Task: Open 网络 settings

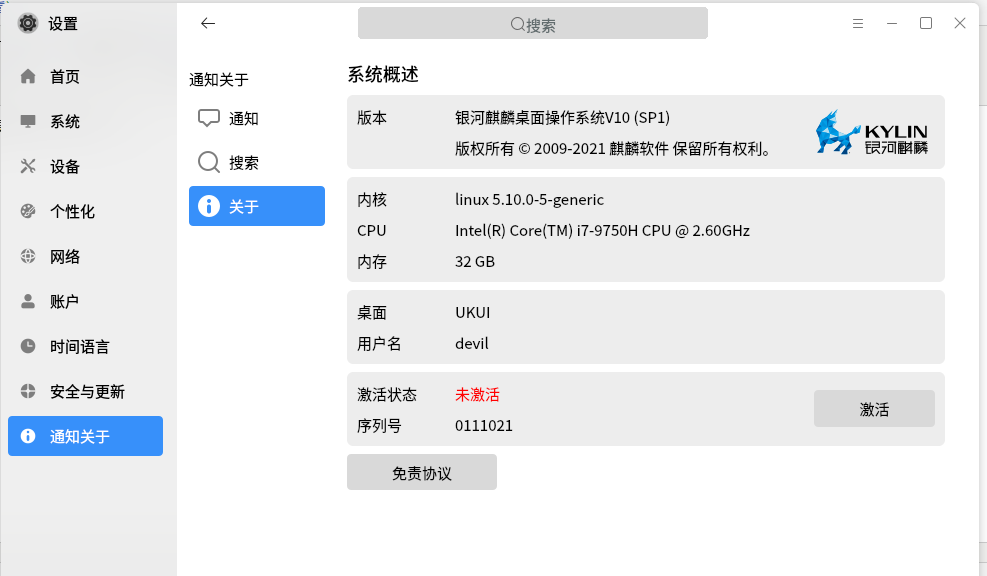Action: [x=86, y=256]
